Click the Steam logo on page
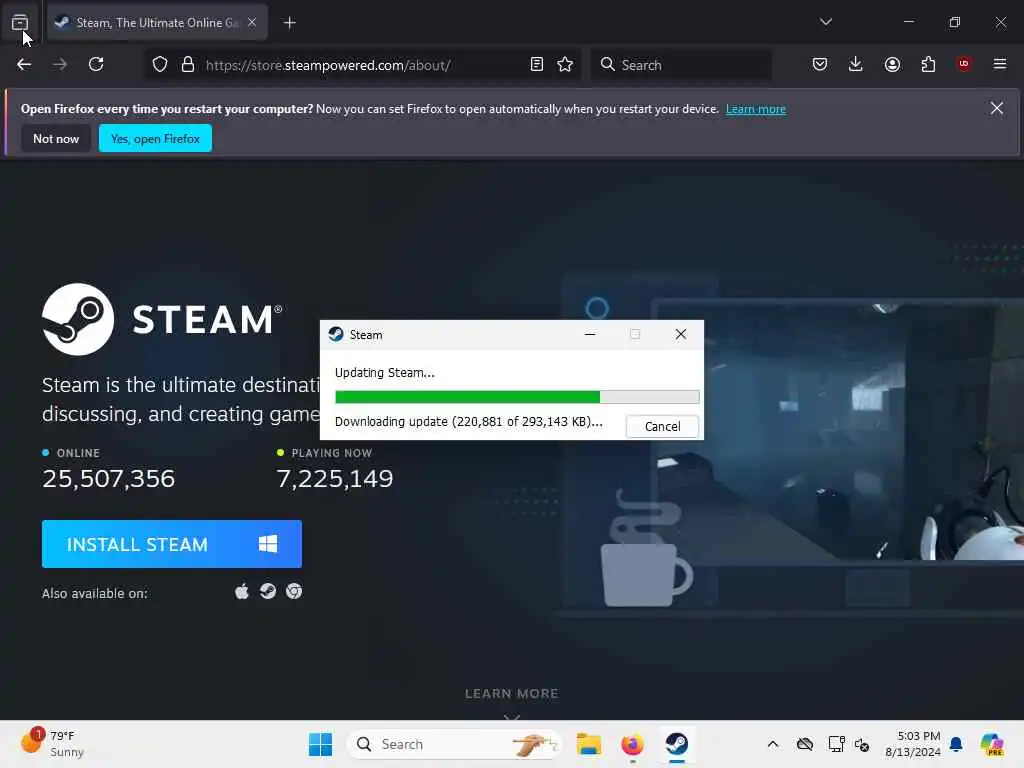The width and height of the screenshot is (1024, 768). coord(162,319)
